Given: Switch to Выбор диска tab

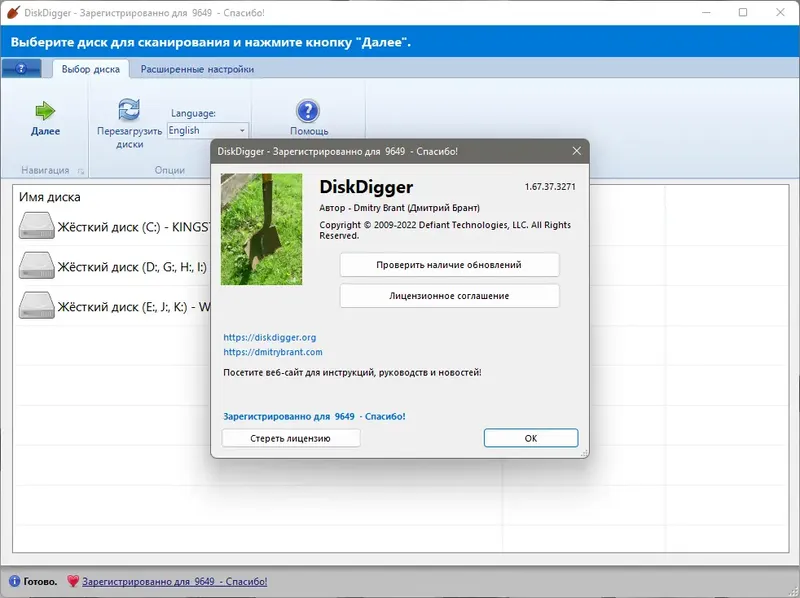Looking at the screenshot, I should [x=91, y=69].
